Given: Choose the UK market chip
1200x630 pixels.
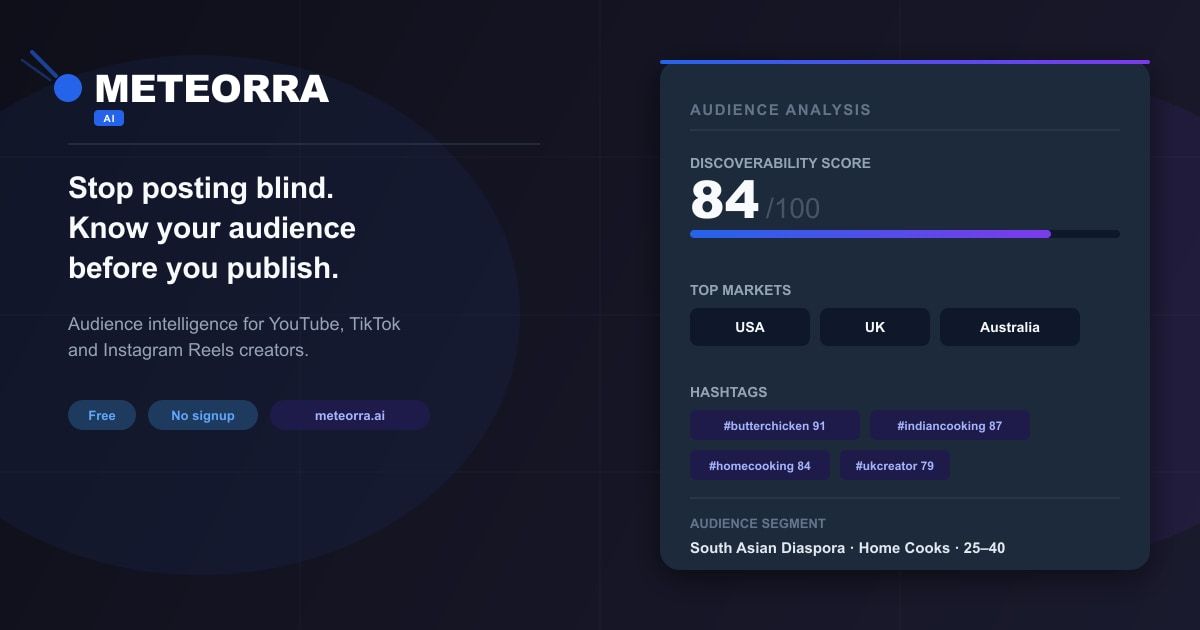Looking at the screenshot, I should click(x=875, y=327).
